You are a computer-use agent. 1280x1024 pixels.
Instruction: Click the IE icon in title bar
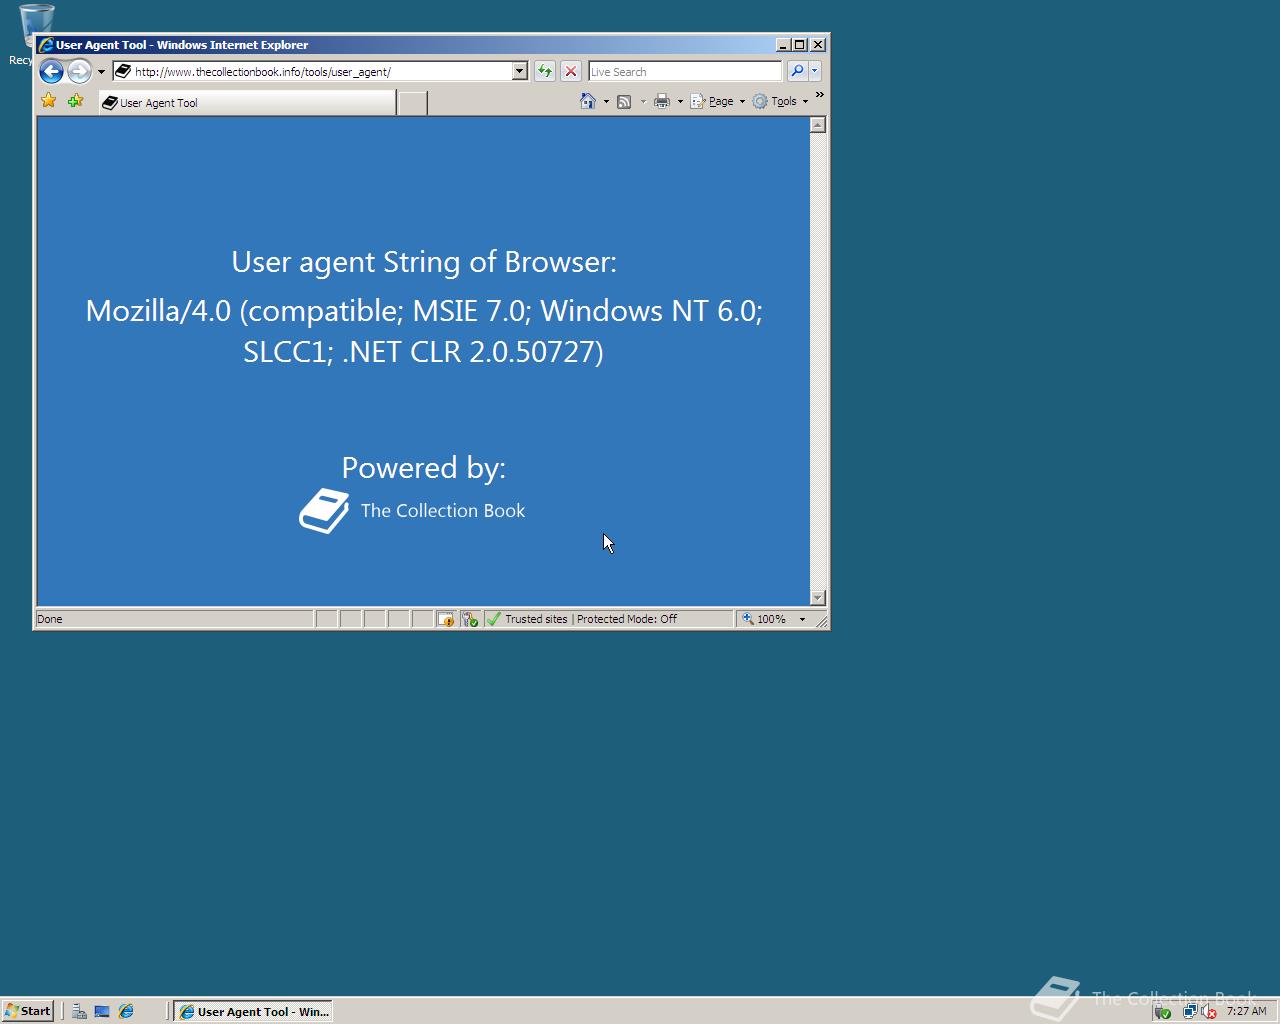pyautogui.click(x=46, y=44)
